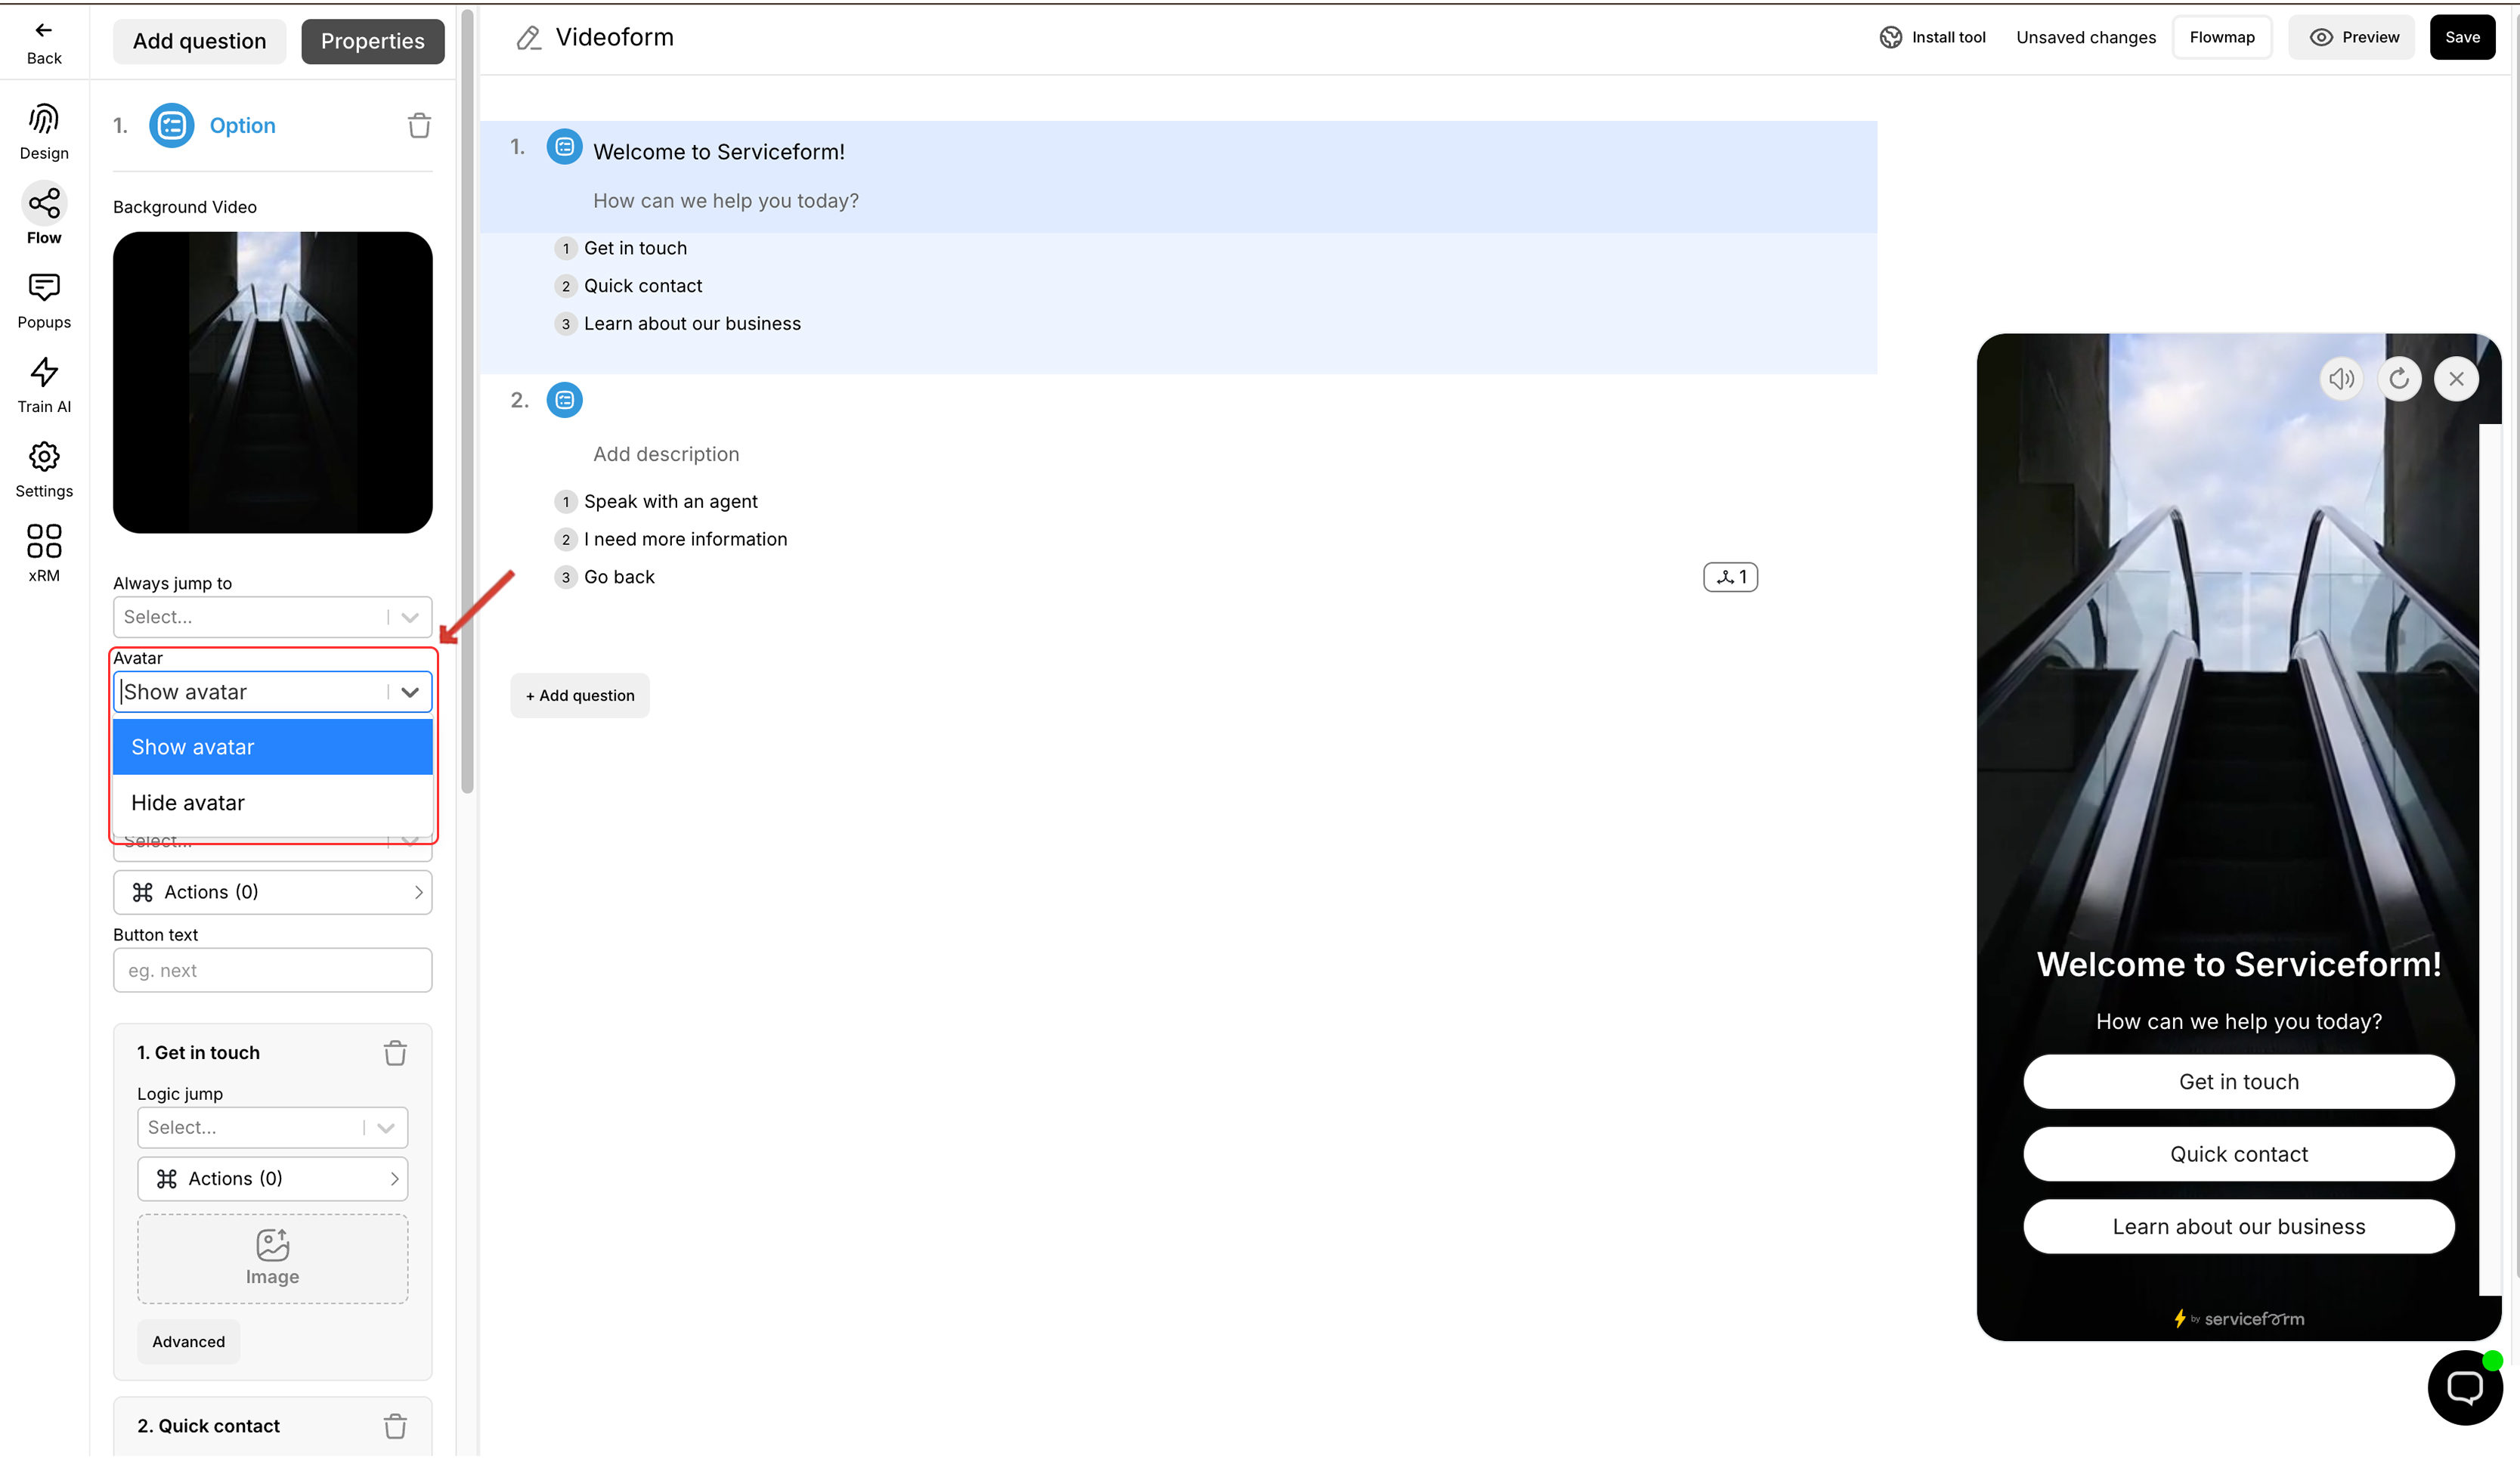Click the Preview button
The width and height of the screenshot is (2520, 1459).
point(2353,37)
